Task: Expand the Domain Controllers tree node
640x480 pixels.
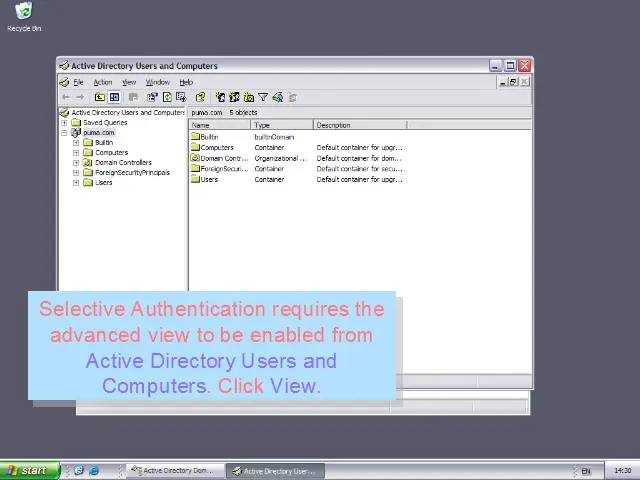Action: [x=76, y=162]
